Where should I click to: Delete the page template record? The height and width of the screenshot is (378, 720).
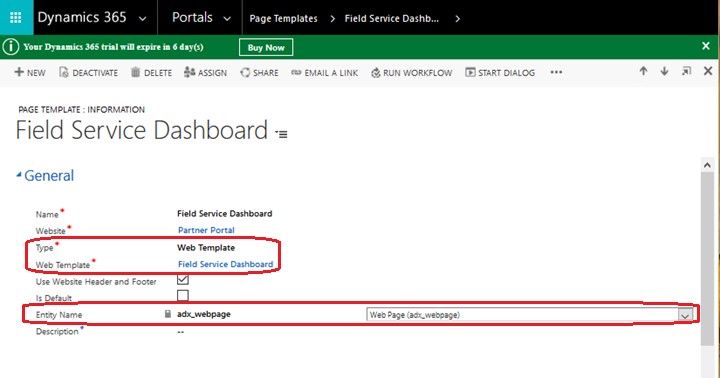click(152, 73)
